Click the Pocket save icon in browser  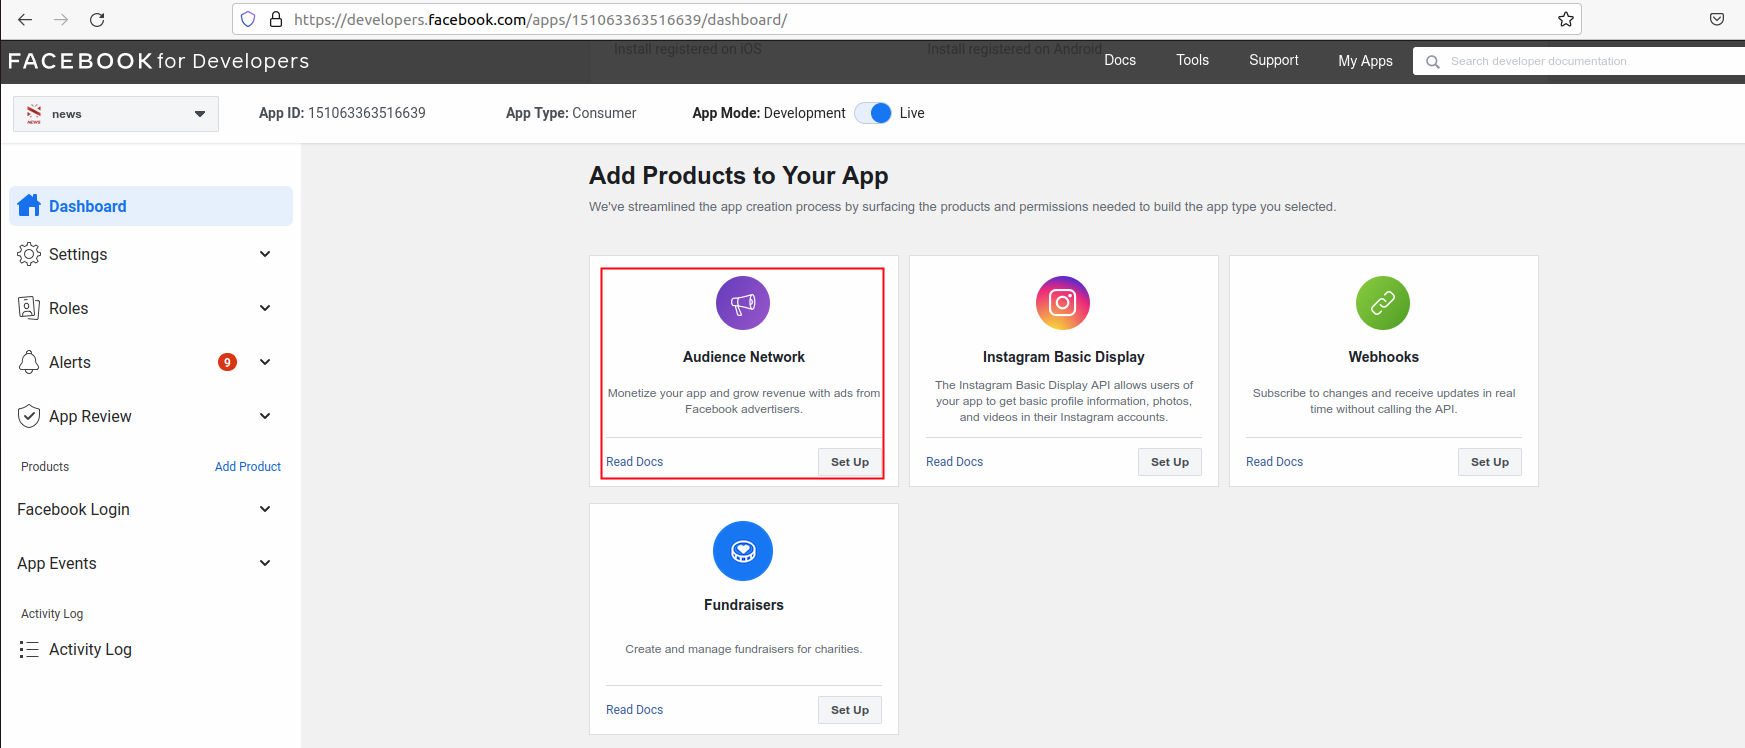(1717, 20)
